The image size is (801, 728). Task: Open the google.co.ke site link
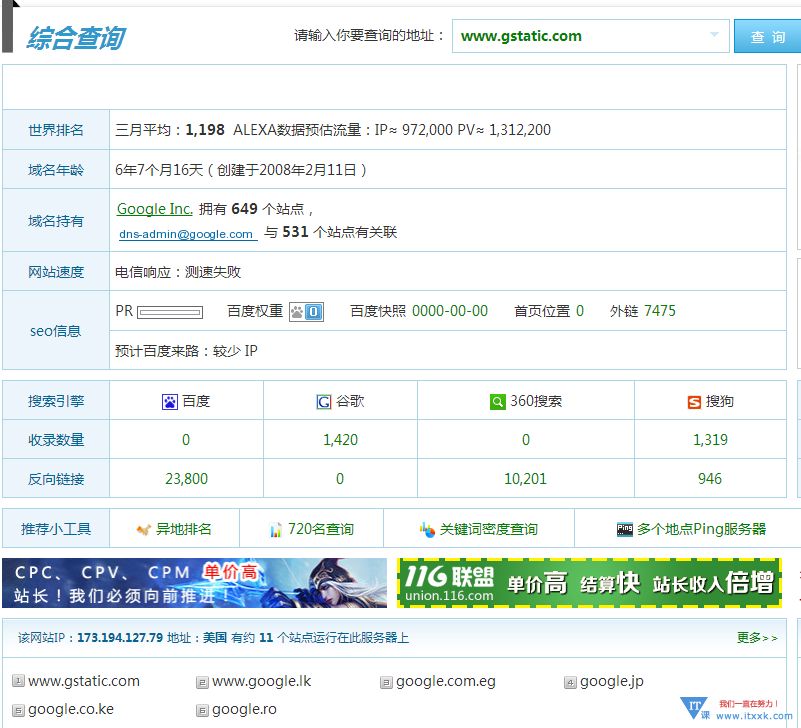(71, 709)
